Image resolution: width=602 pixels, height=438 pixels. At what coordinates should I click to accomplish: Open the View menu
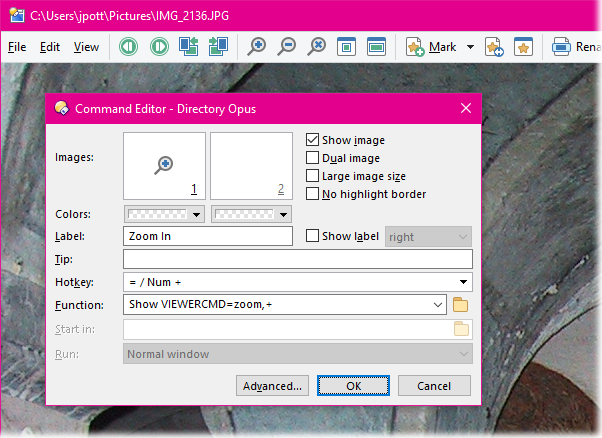click(86, 47)
